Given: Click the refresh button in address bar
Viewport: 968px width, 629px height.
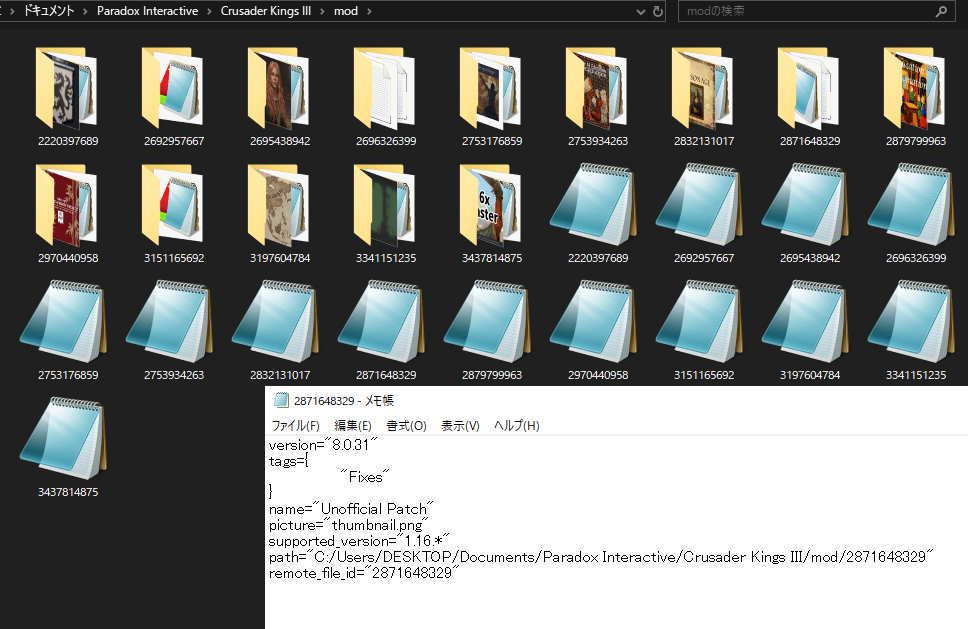Looking at the screenshot, I should (x=658, y=11).
